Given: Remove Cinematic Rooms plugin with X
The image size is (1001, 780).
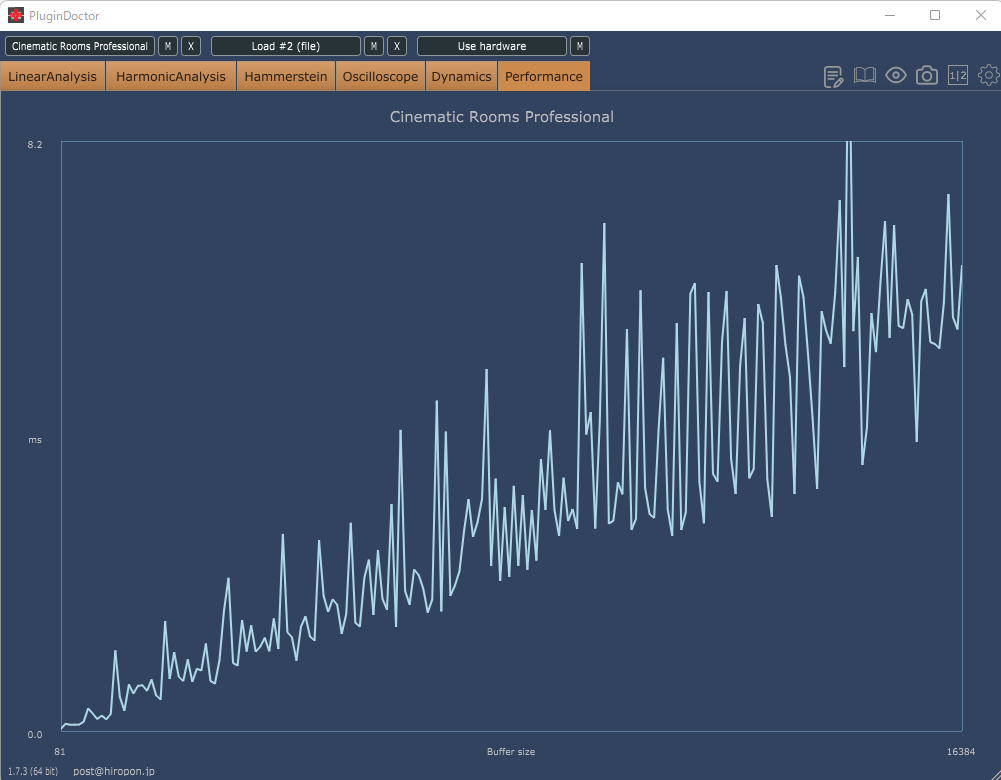Looking at the screenshot, I should click(191, 46).
